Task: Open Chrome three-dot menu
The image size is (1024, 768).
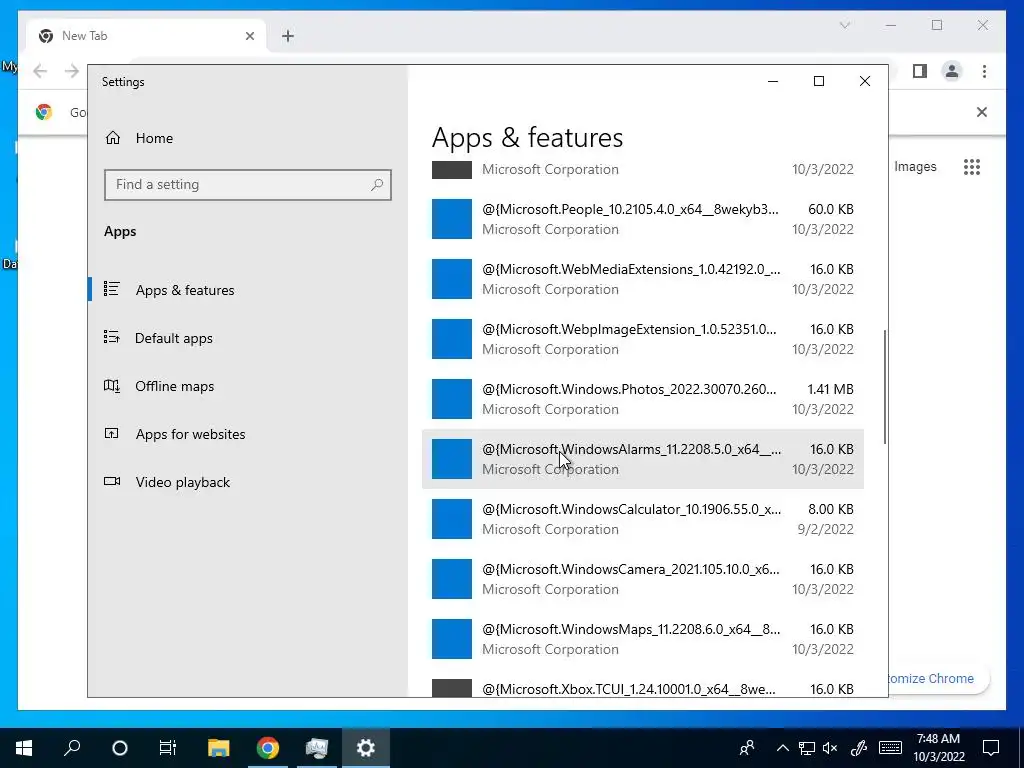Action: 984,71
